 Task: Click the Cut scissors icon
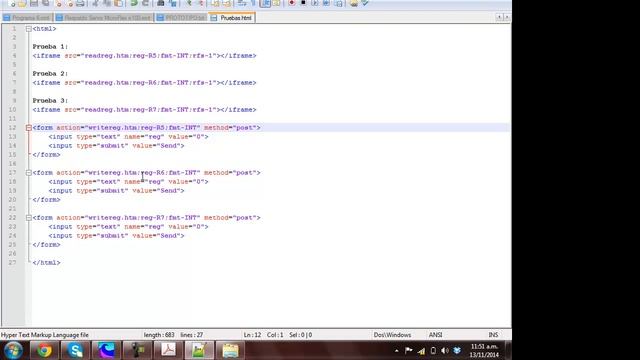[96, 3]
